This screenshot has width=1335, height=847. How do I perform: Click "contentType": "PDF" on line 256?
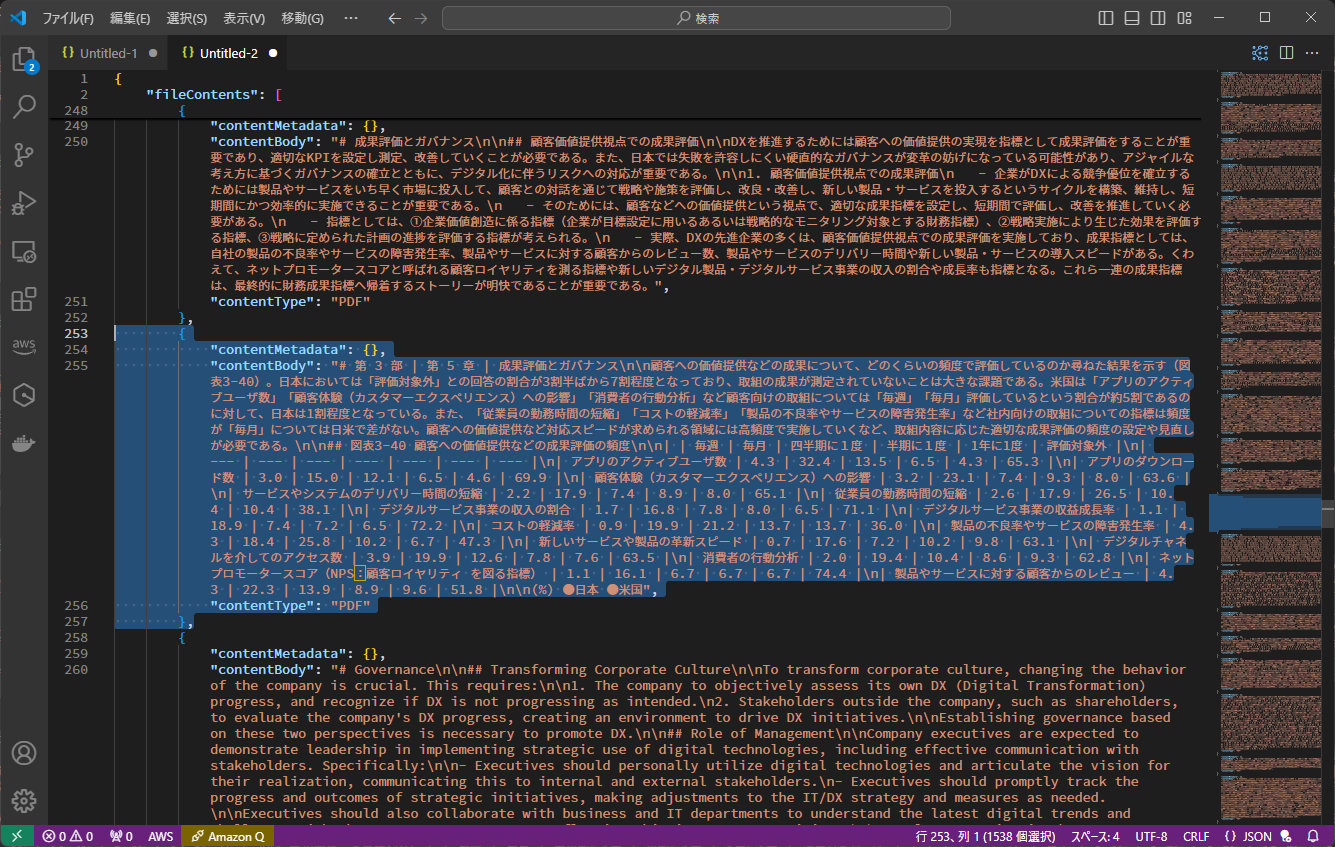coord(290,606)
